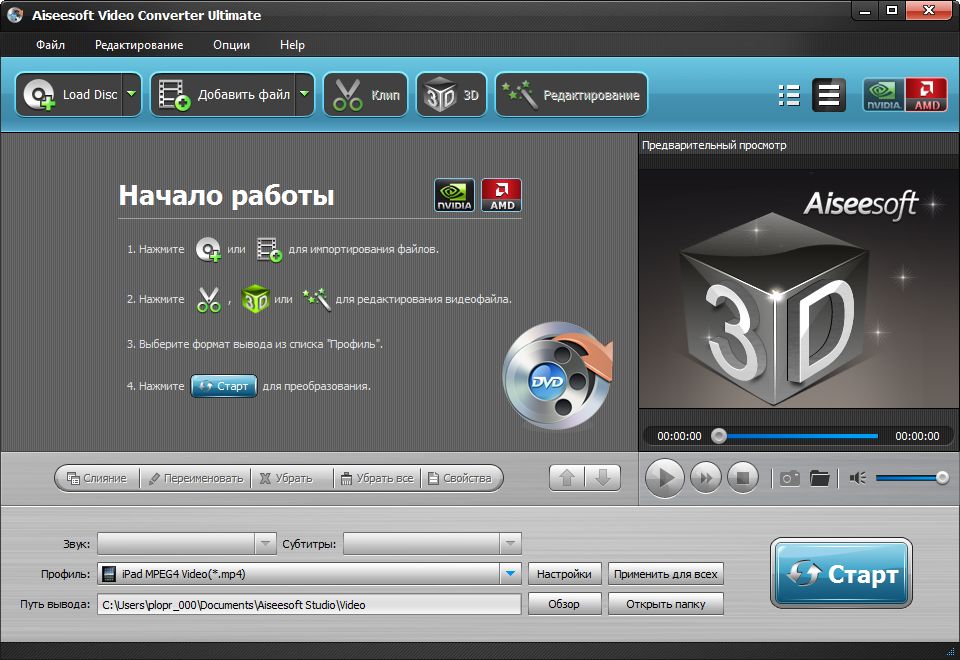Click the AMD acceleration icon in the toolbar
Screen dimensions: 960x660
926,95
